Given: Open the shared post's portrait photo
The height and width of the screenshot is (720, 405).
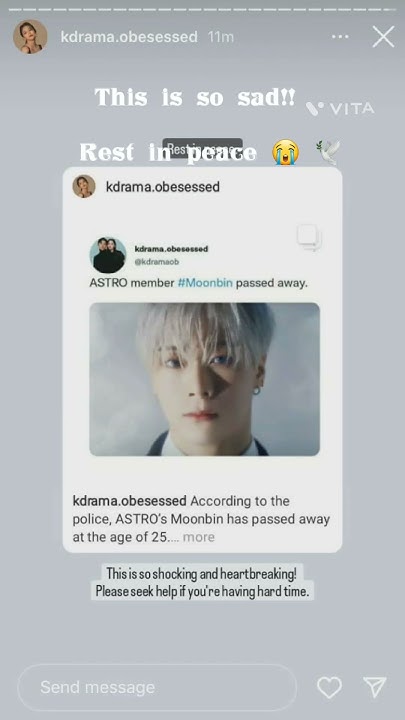Looking at the screenshot, I should (205, 379).
